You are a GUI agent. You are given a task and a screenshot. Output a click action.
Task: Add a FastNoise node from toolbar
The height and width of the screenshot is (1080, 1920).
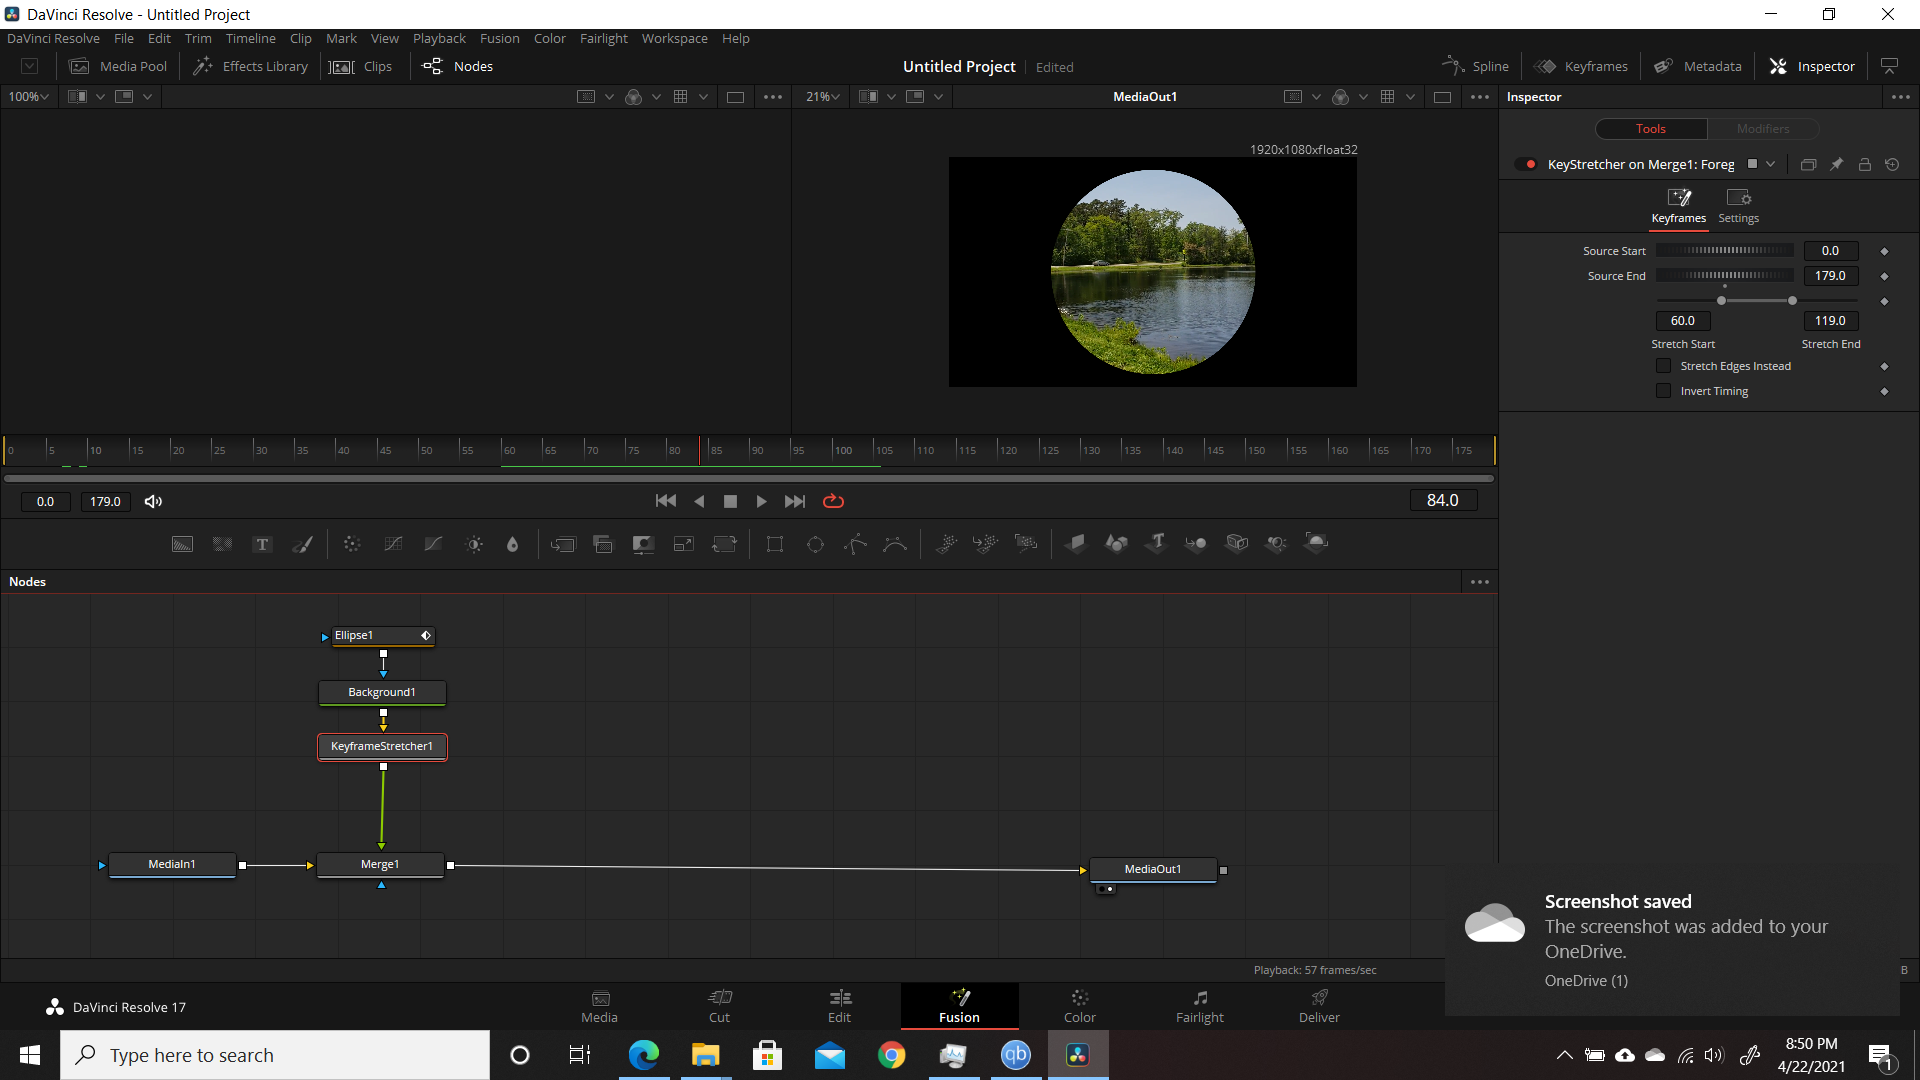[x=222, y=544]
